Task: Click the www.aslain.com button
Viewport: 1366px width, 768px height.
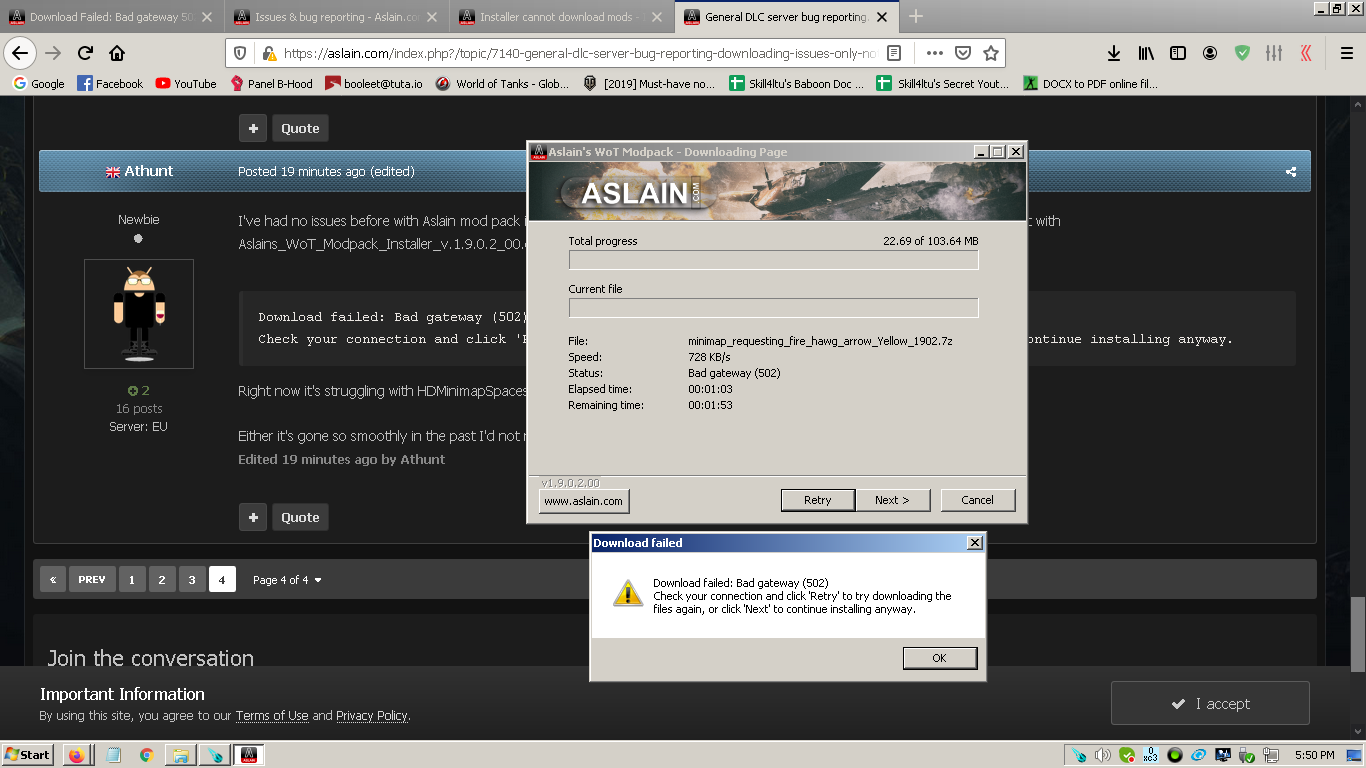Action: [584, 501]
